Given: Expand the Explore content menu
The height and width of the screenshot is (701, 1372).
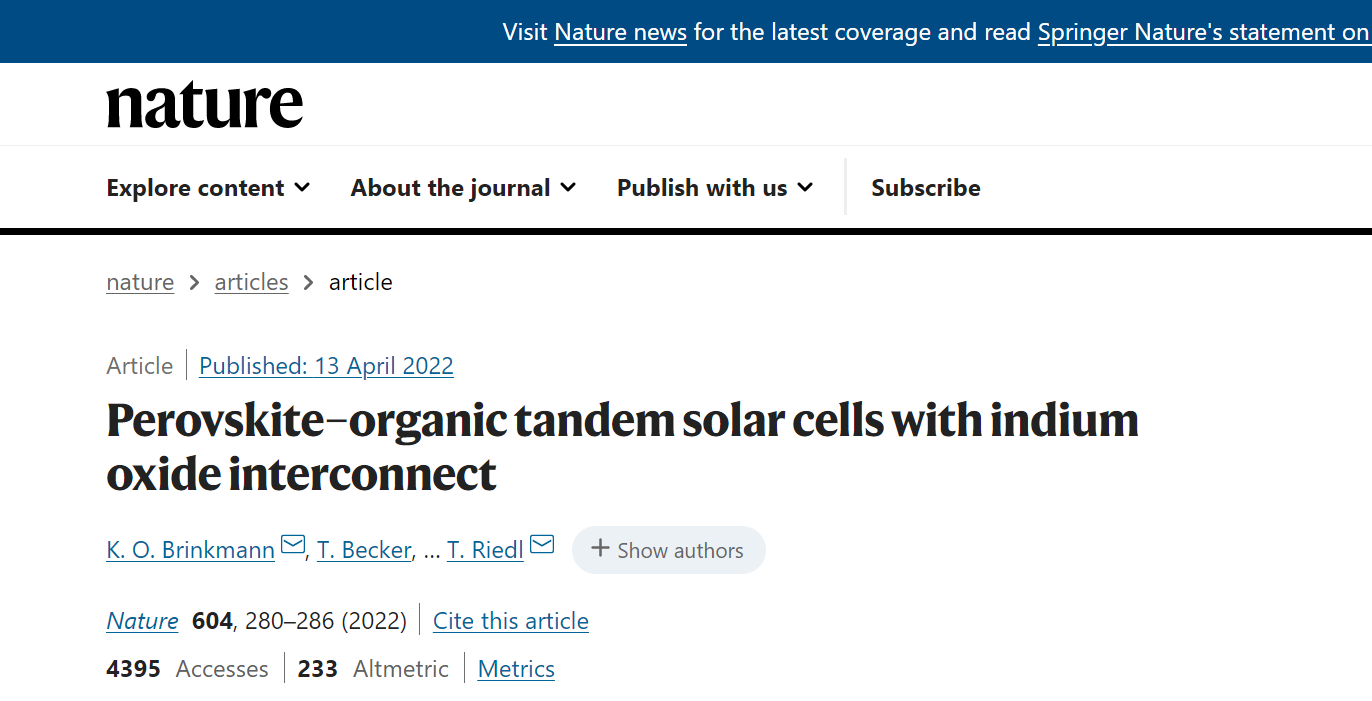Looking at the screenshot, I should pyautogui.click(x=208, y=188).
